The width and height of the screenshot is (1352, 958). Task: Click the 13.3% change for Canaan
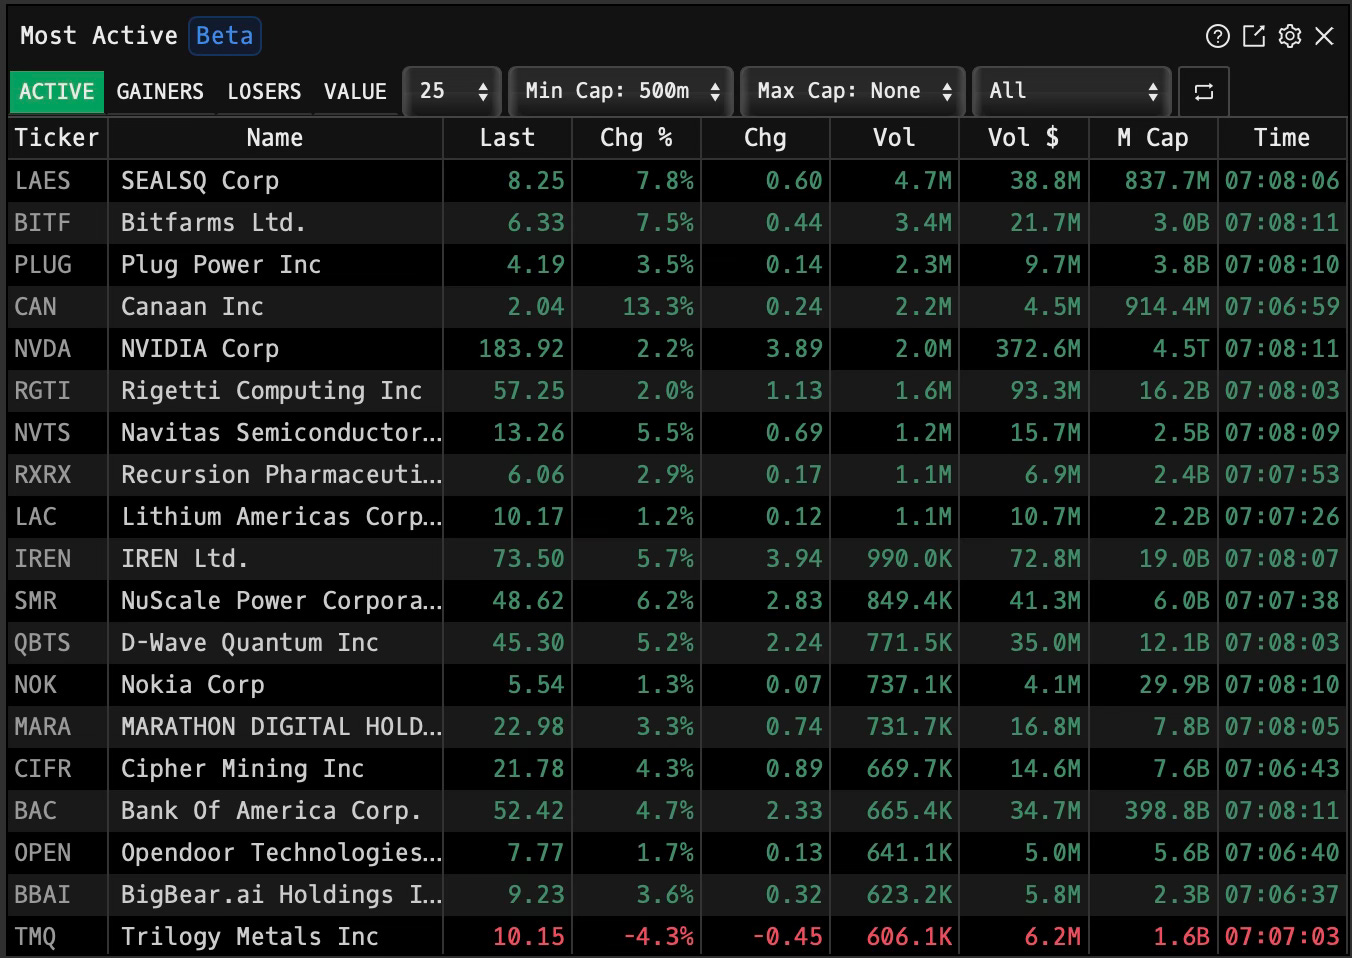tap(658, 307)
